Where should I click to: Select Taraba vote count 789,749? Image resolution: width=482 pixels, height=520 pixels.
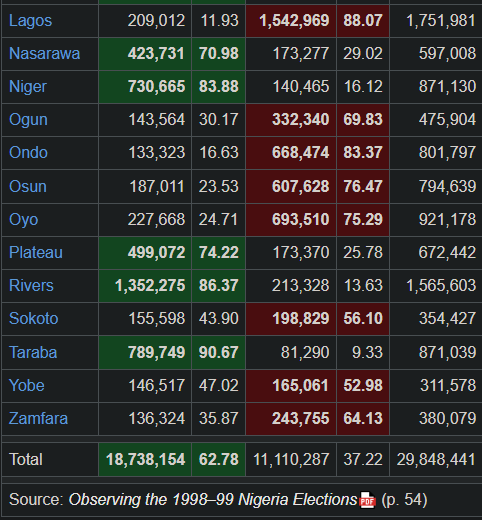tap(156, 352)
